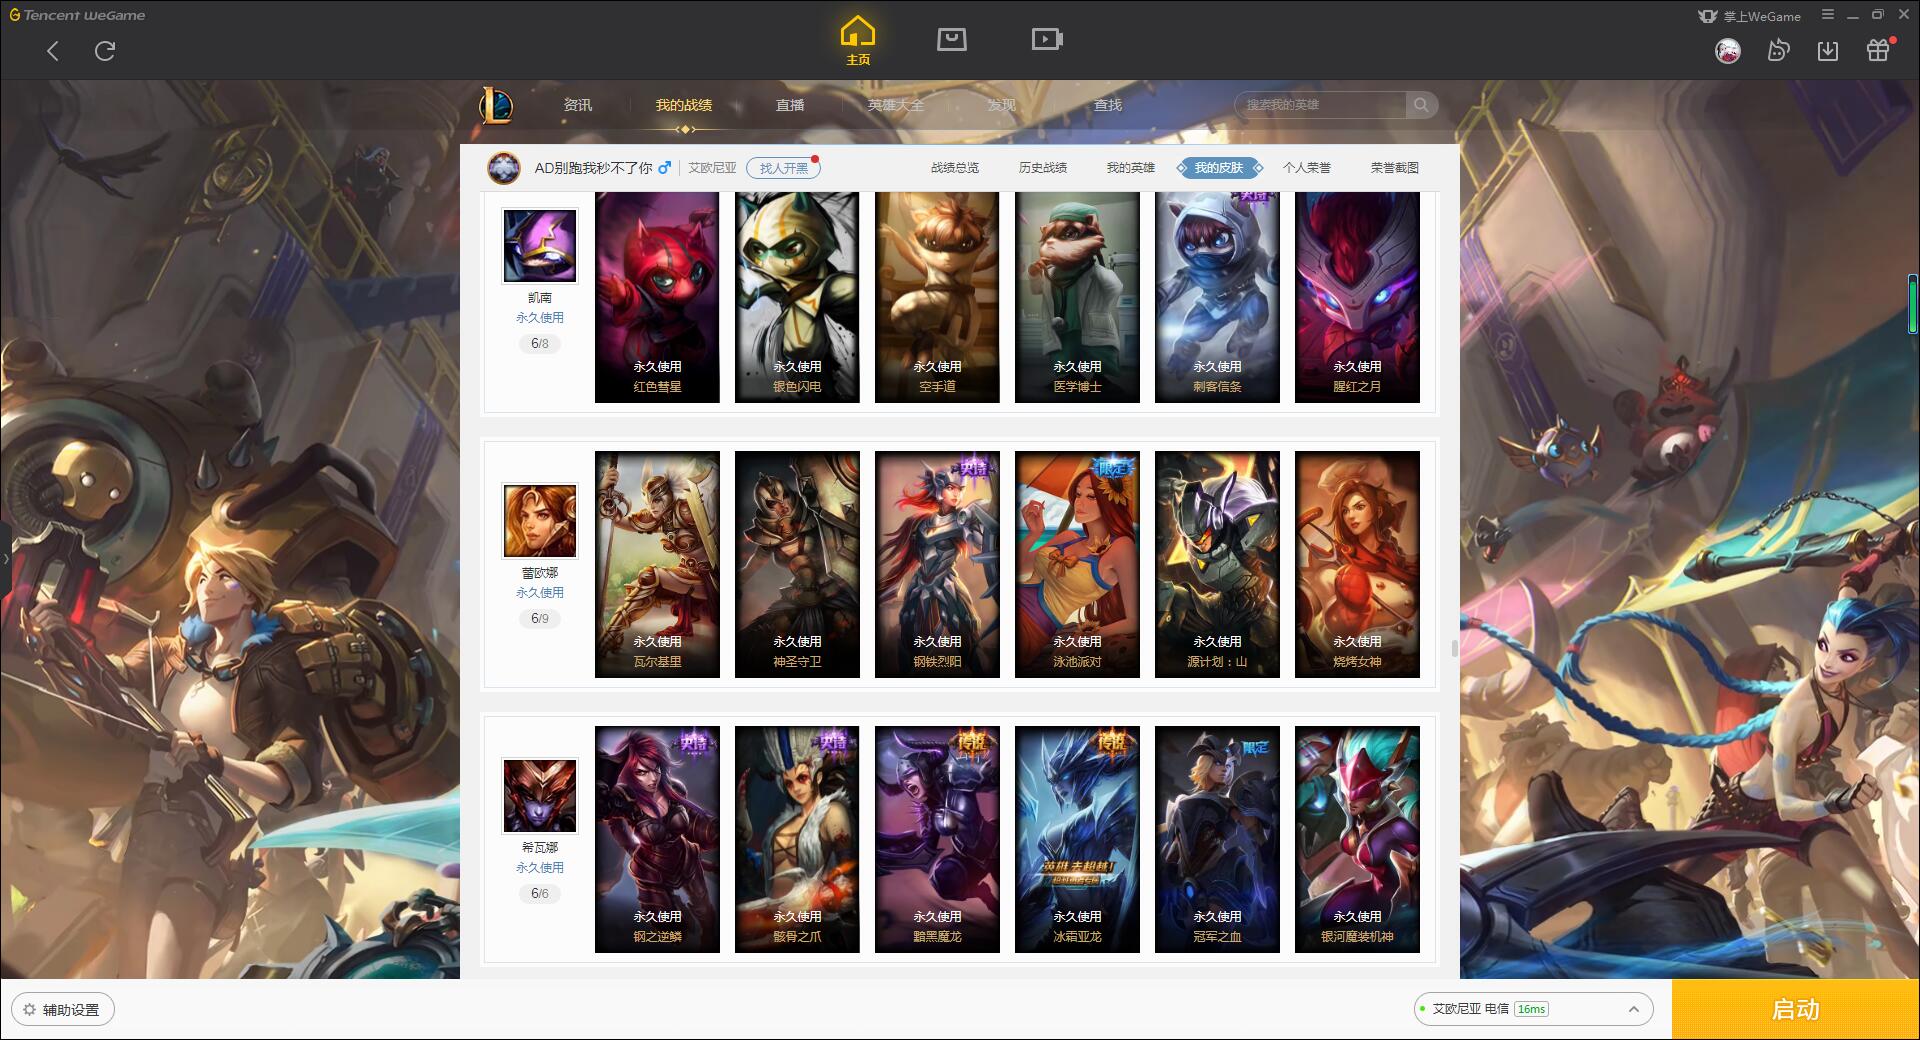Expand the 艾欧尼亚 电信 server dropdown
1920x1040 pixels.
[1532, 1009]
